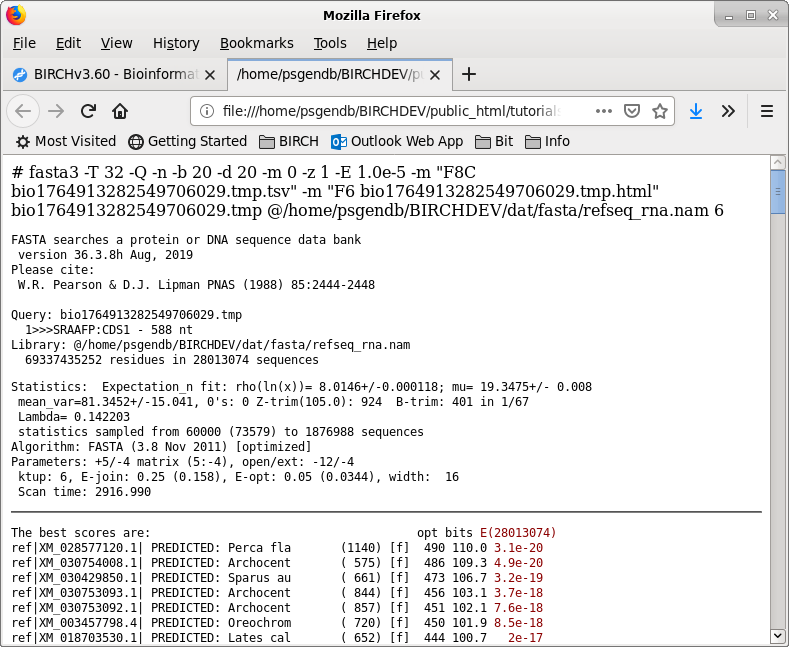The height and width of the screenshot is (647, 789).
Task: Open the Getting Started bookmark
Action: click(x=187, y=141)
